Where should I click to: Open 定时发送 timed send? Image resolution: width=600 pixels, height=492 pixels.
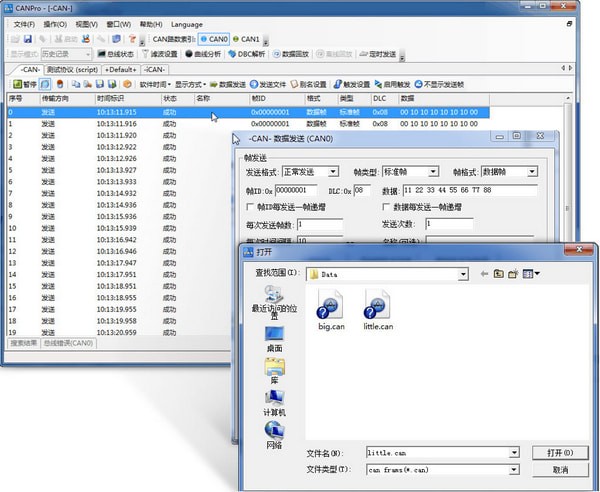(x=378, y=54)
